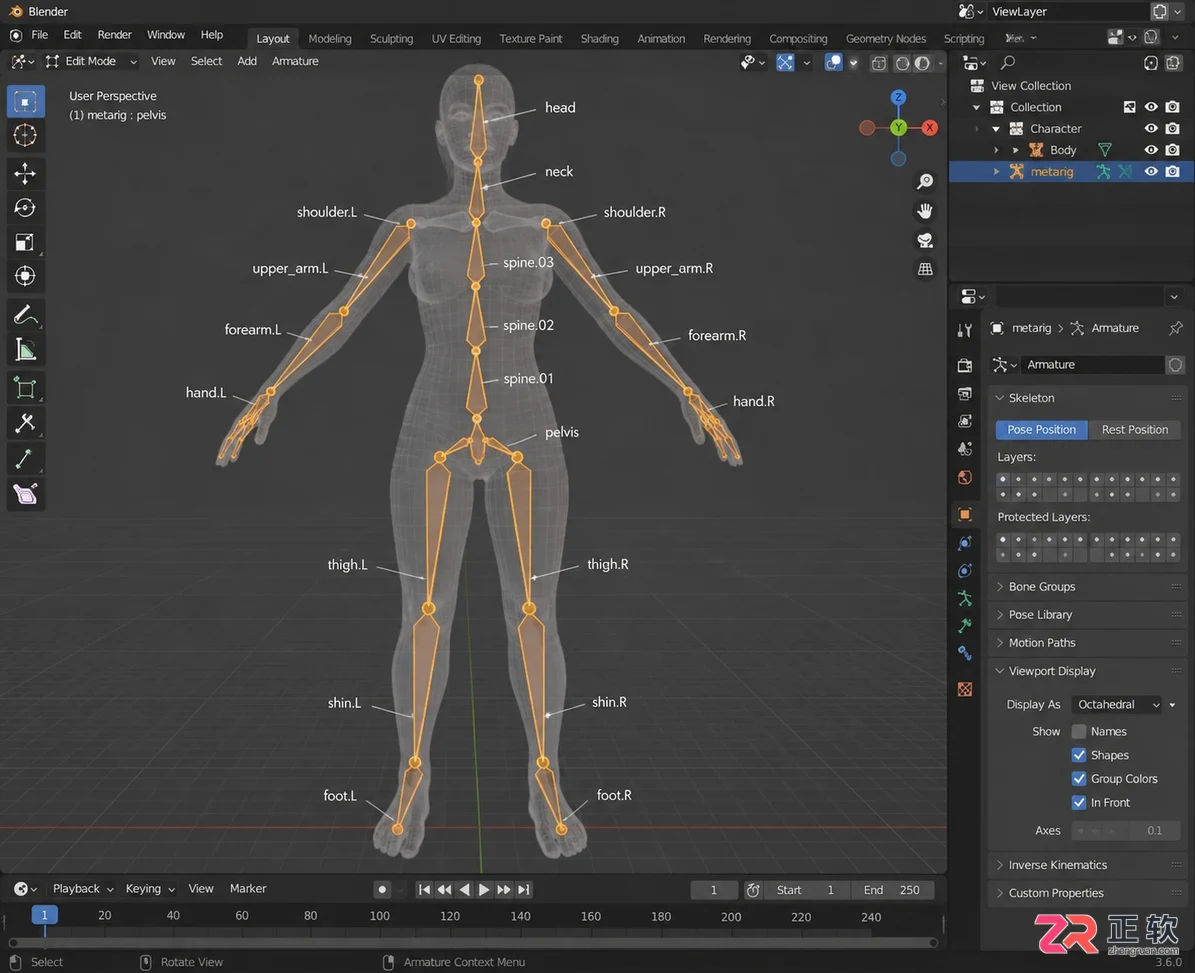
Task: Toggle X-ray viewport button
Action: click(x=879, y=62)
